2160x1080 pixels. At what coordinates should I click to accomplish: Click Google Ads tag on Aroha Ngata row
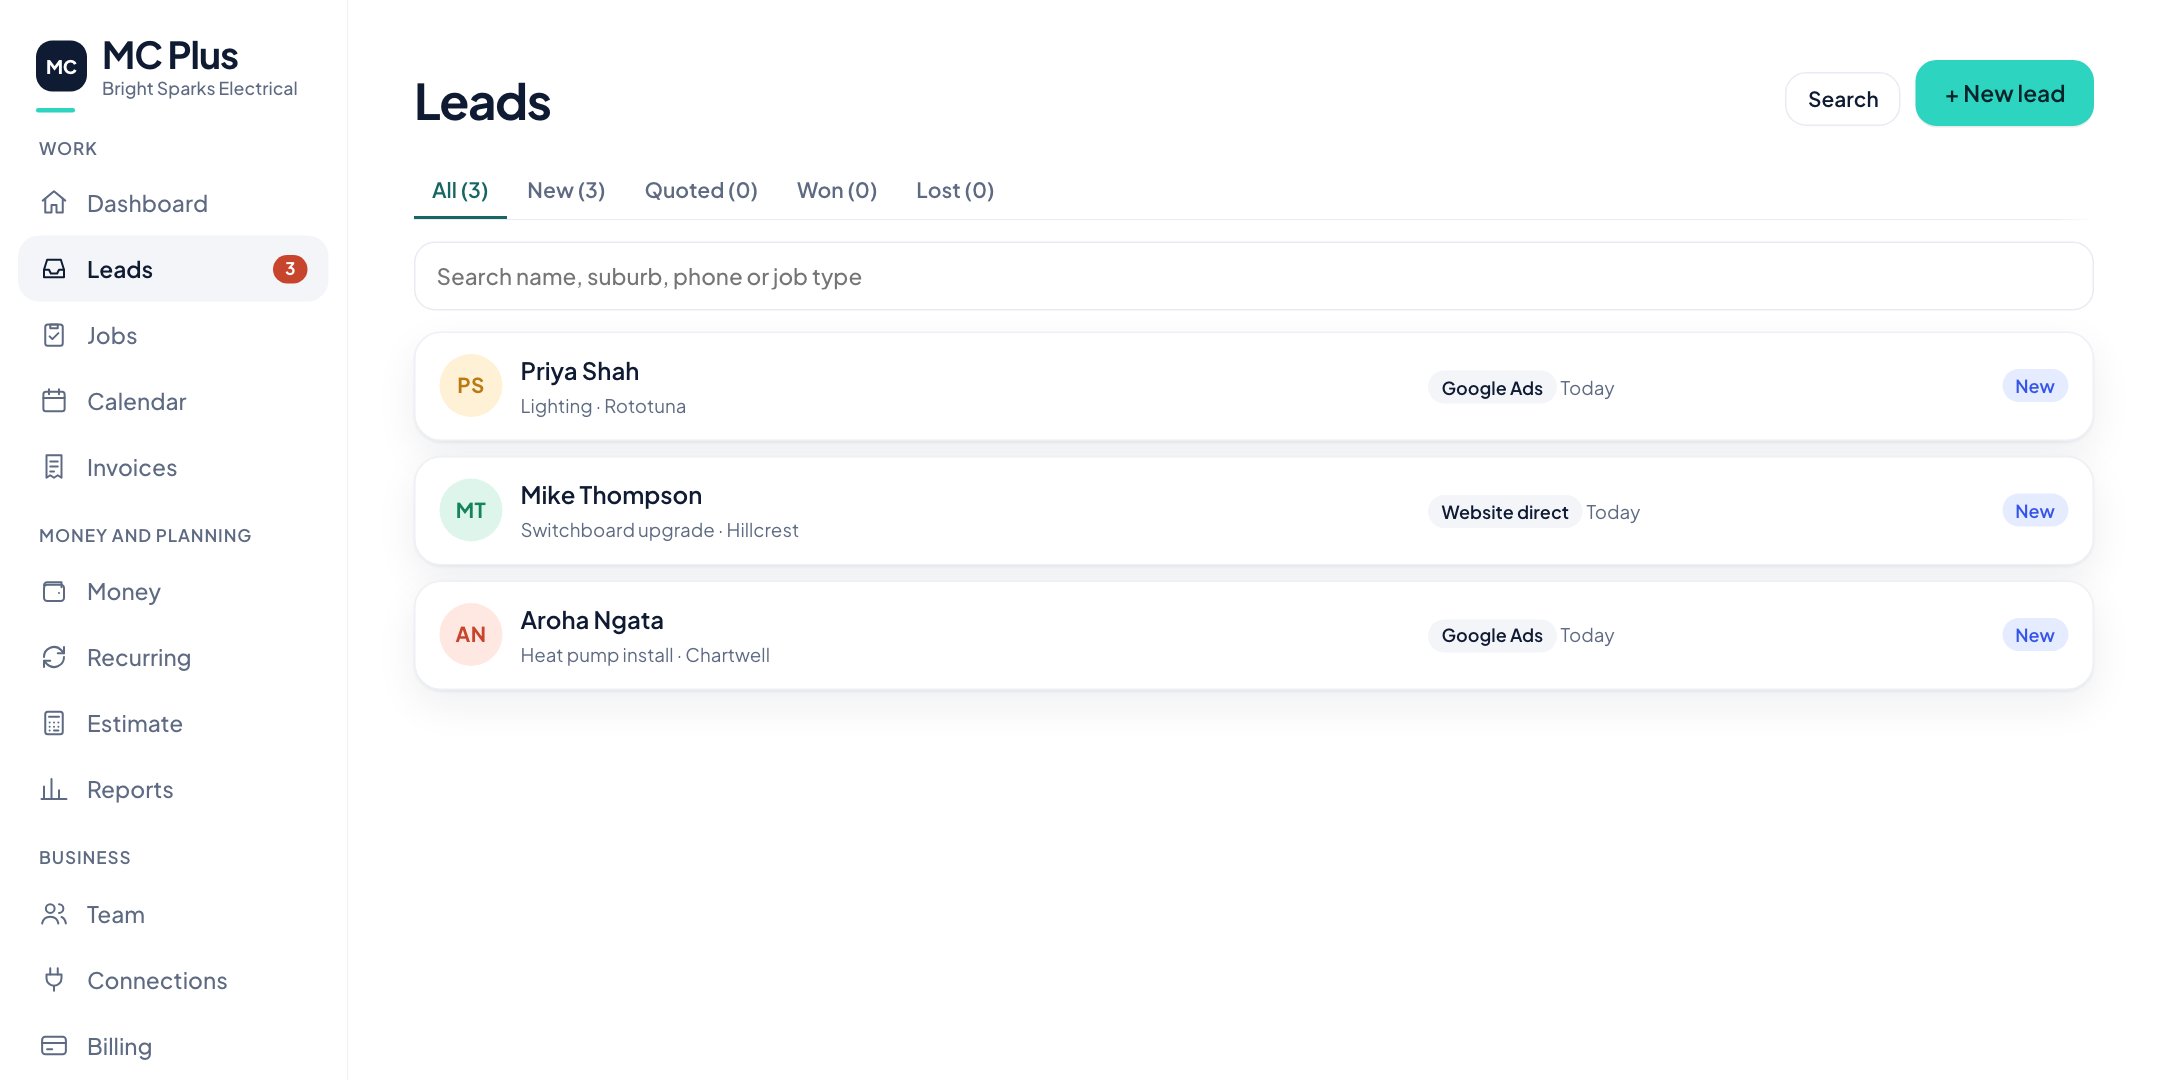click(x=1492, y=635)
